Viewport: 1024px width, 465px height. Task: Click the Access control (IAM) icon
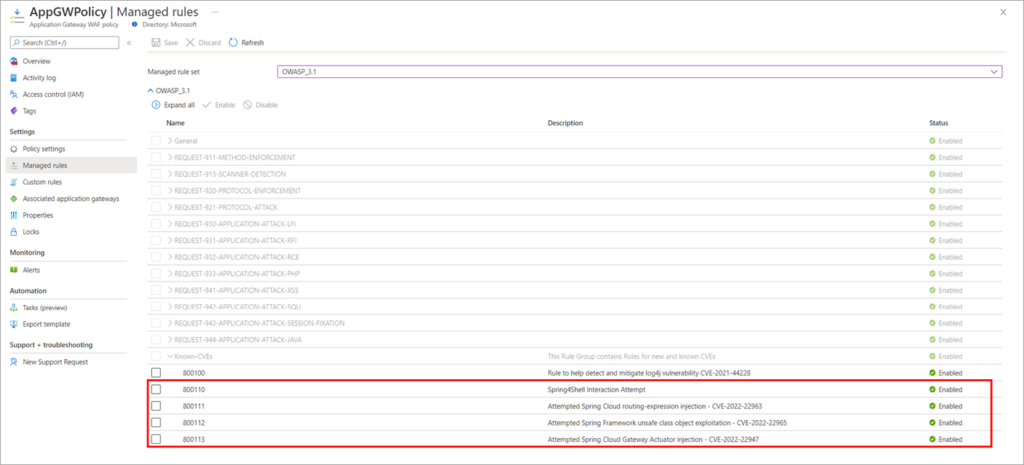click(x=14, y=95)
